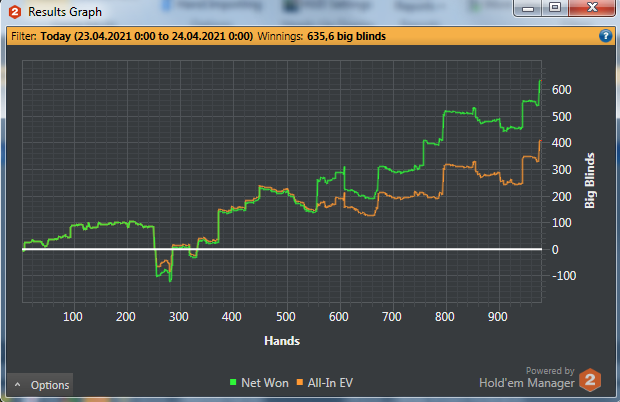Click the Net Won legend label
The width and height of the screenshot is (620, 402).
pyautogui.click(x=265, y=383)
